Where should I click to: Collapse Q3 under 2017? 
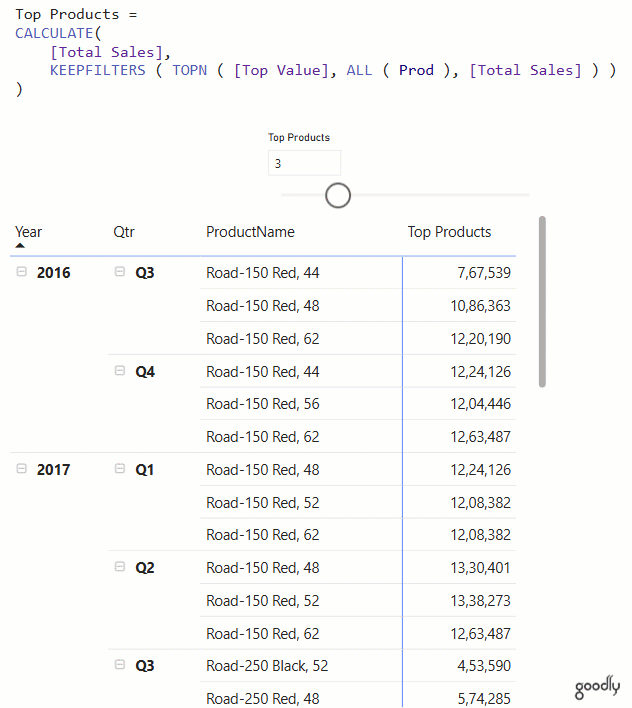120,665
